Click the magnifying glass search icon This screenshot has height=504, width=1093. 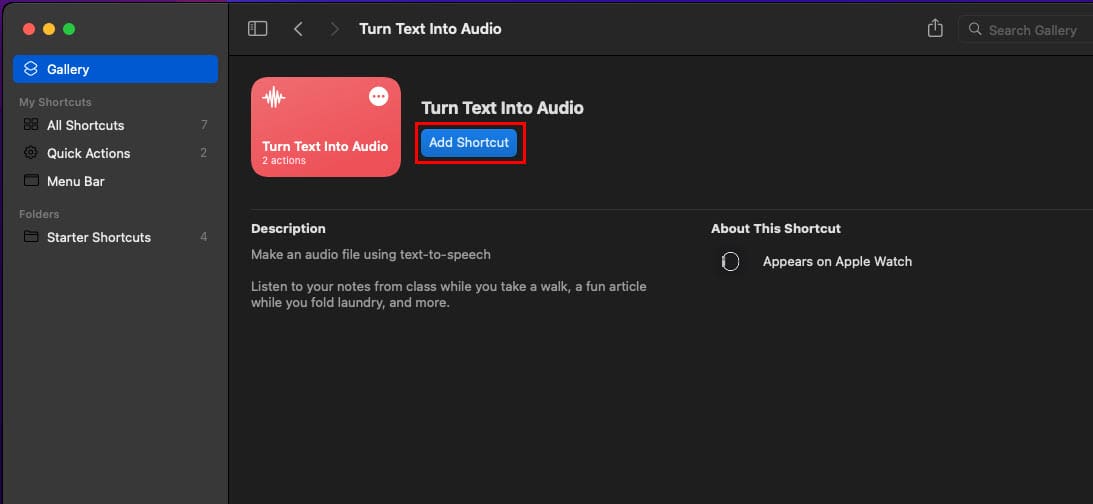click(976, 30)
